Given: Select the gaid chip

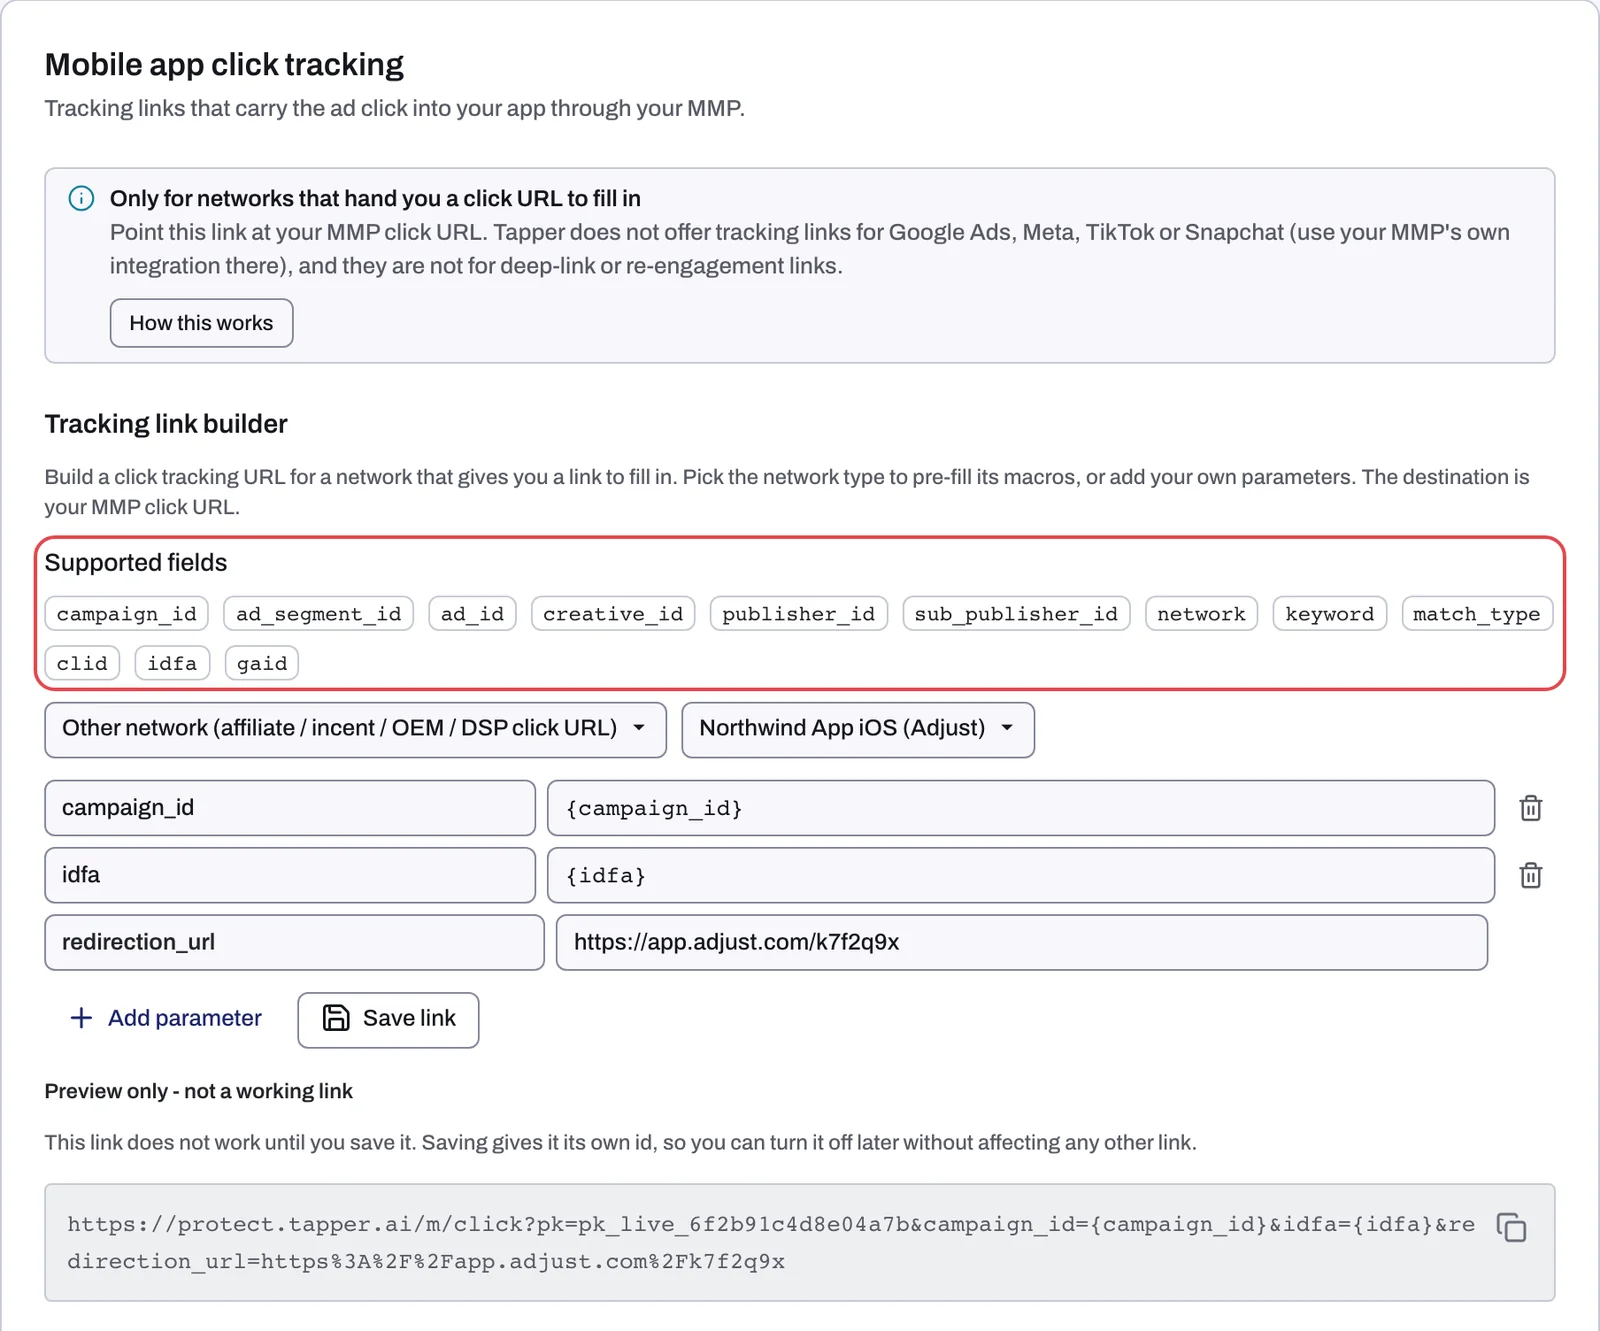Looking at the screenshot, I should pos(262,663).
